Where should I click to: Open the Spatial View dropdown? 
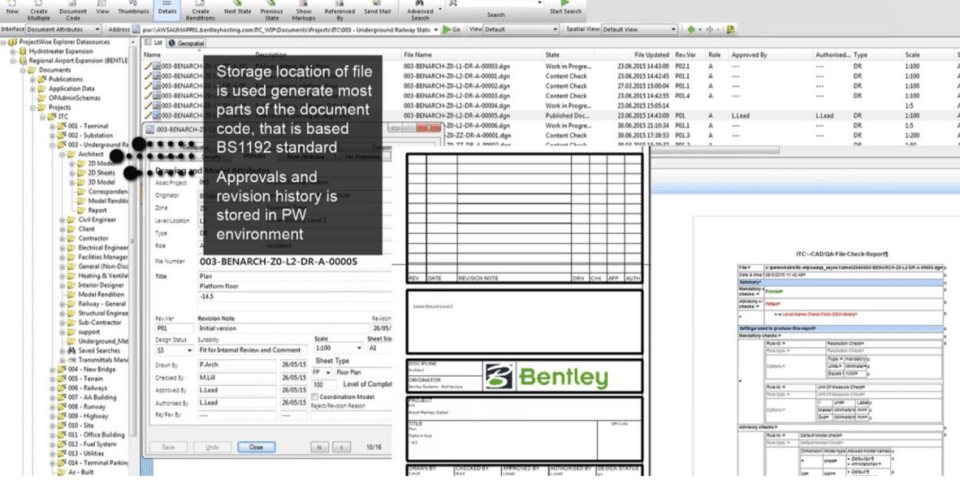click(x=639, y=29)
